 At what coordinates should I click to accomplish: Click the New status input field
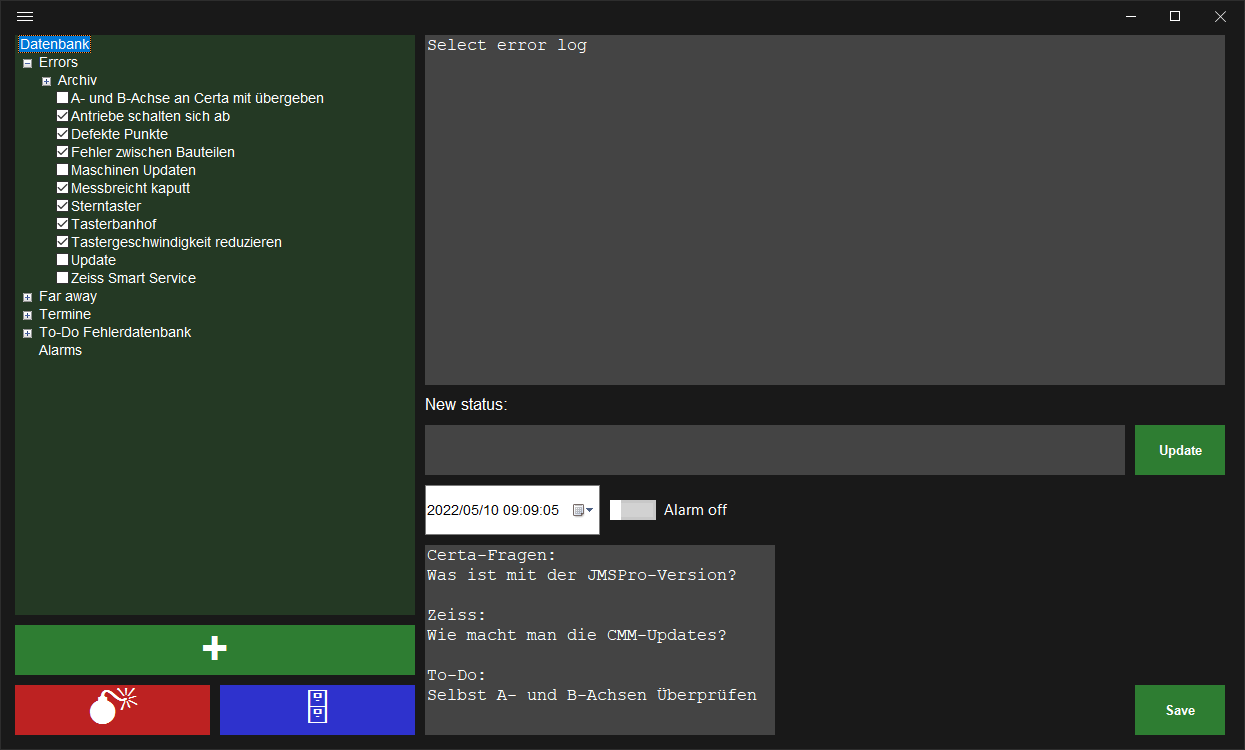(x=774, y=450)
